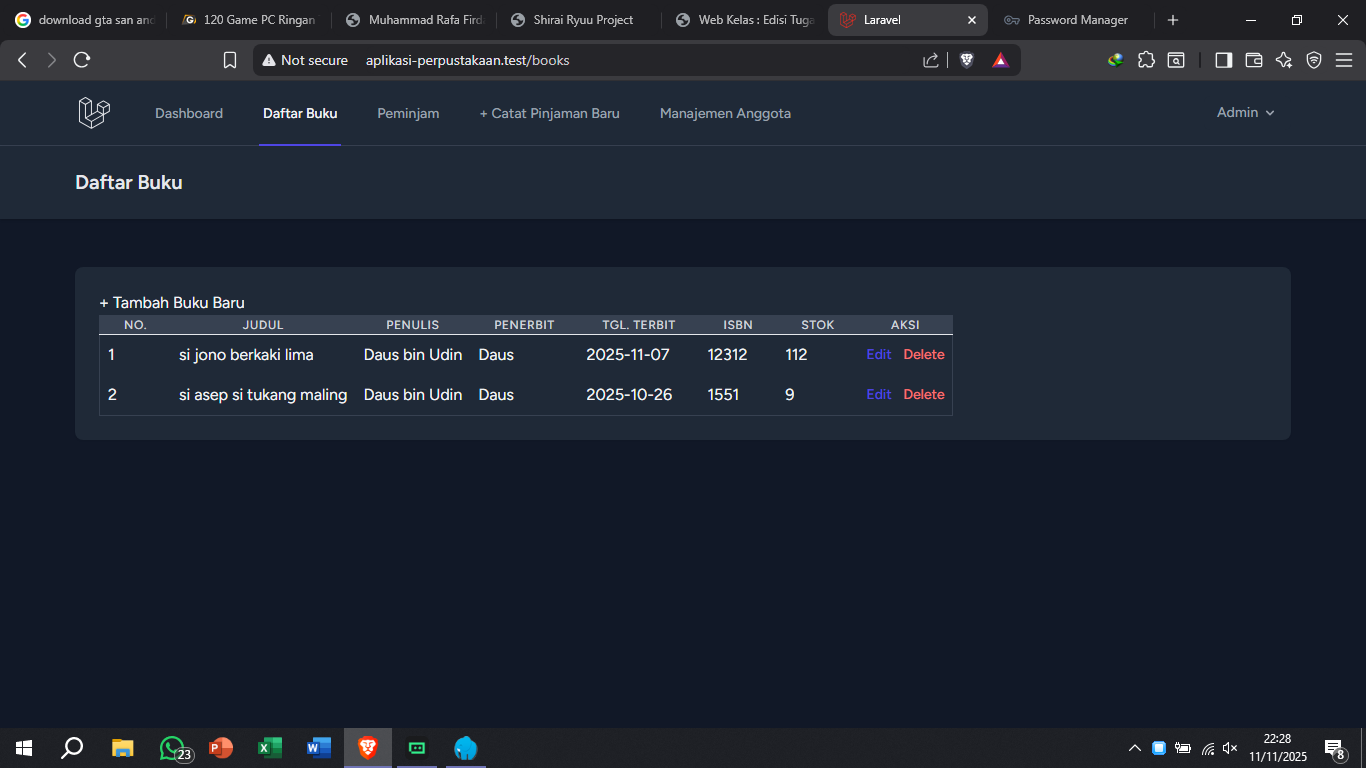1366x768 pixels.
Task: Delete the book "si asep si tukang maling"
Action: (923, 395)
